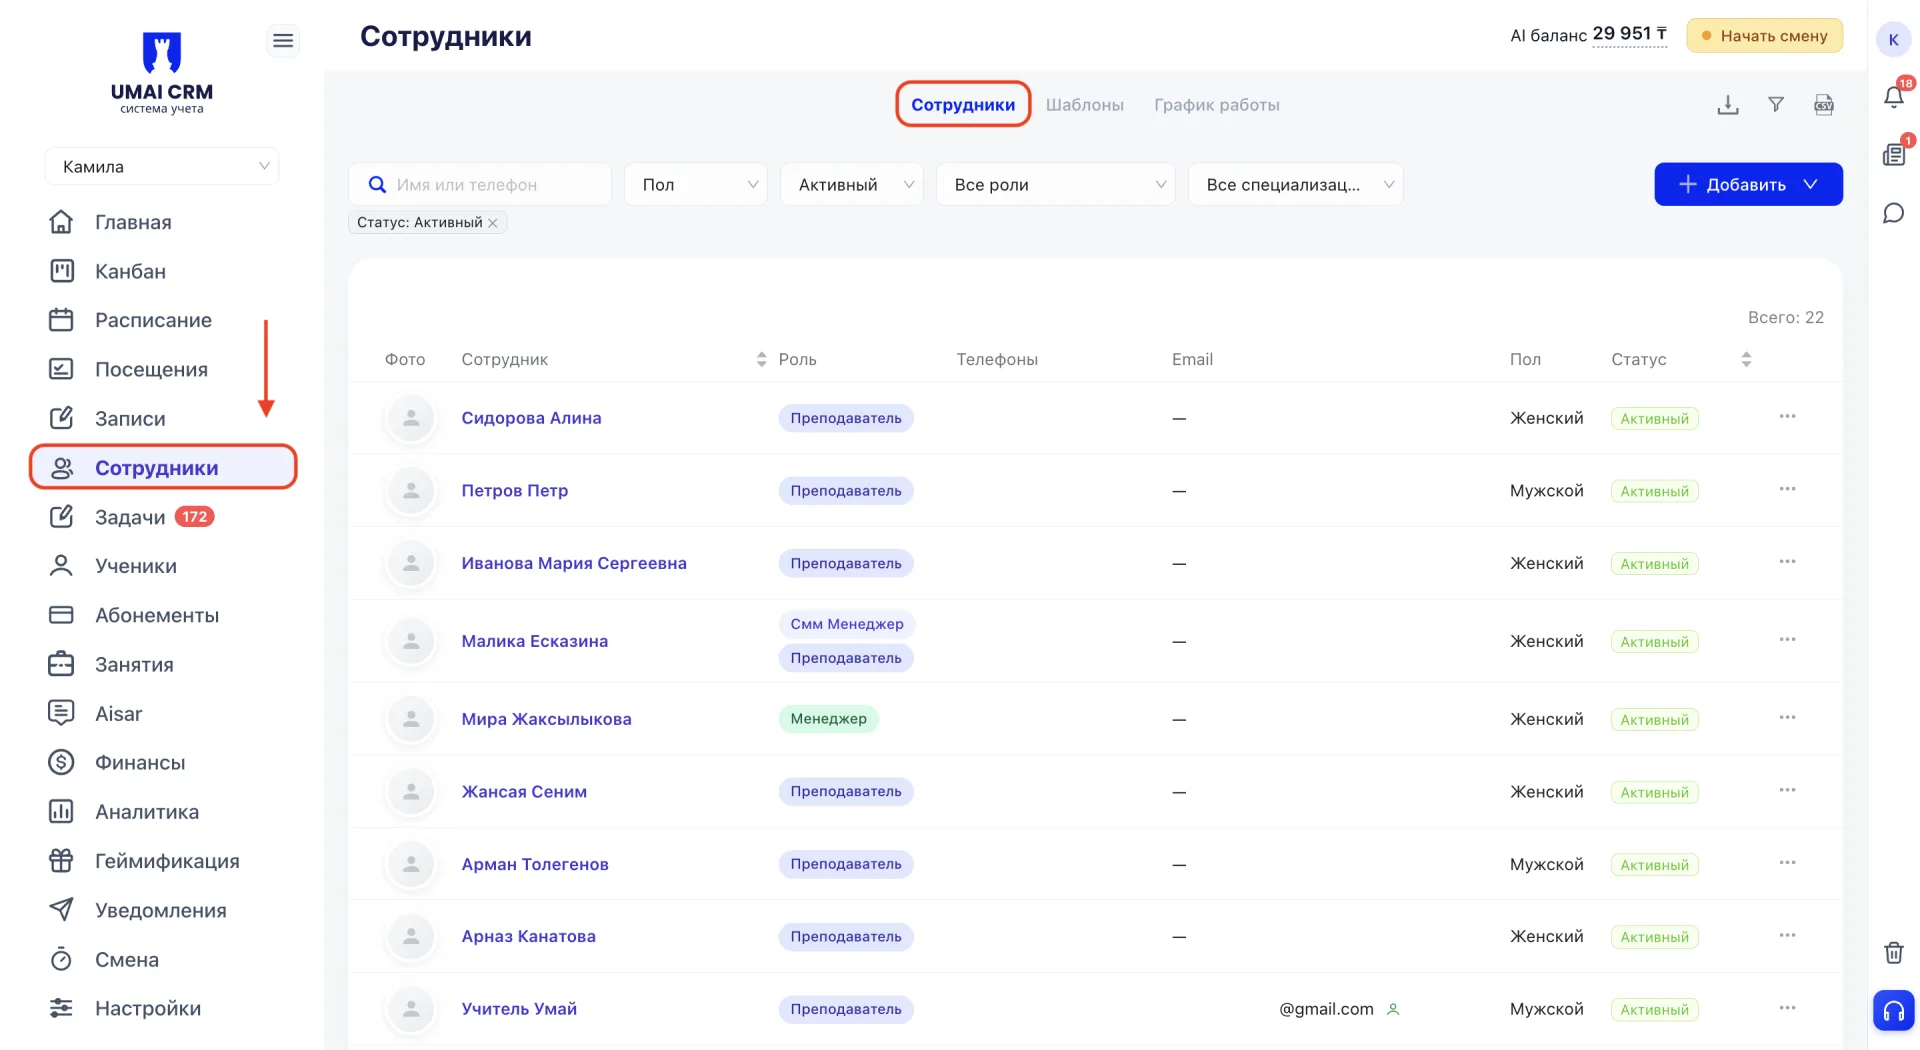Open the profile of Учитель Умай
The image size is (1920, 1050).
pos(519,1009)
